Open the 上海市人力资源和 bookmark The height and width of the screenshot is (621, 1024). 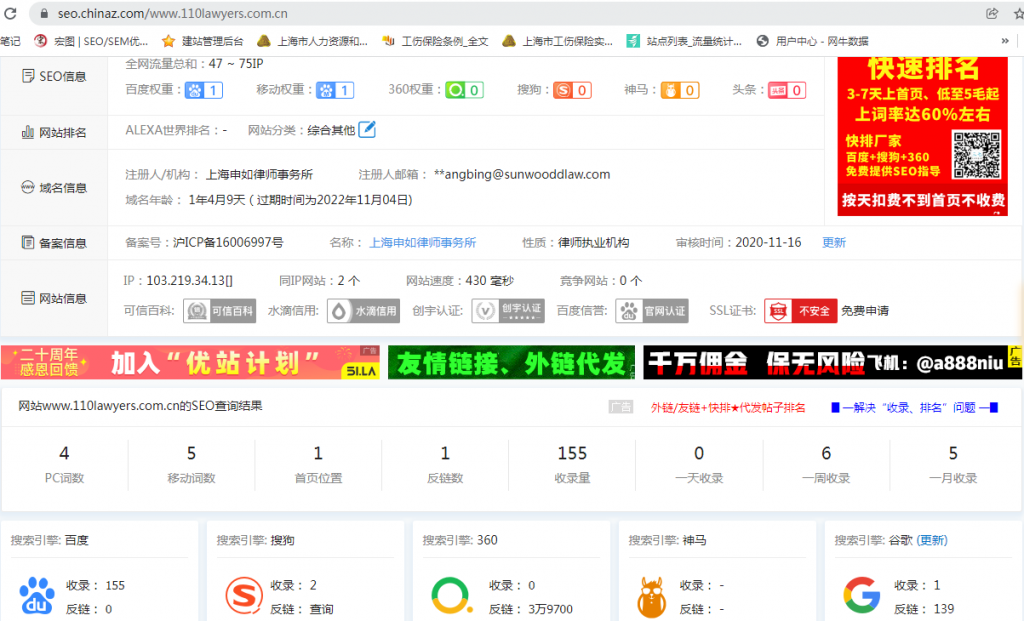click(313, 41)
